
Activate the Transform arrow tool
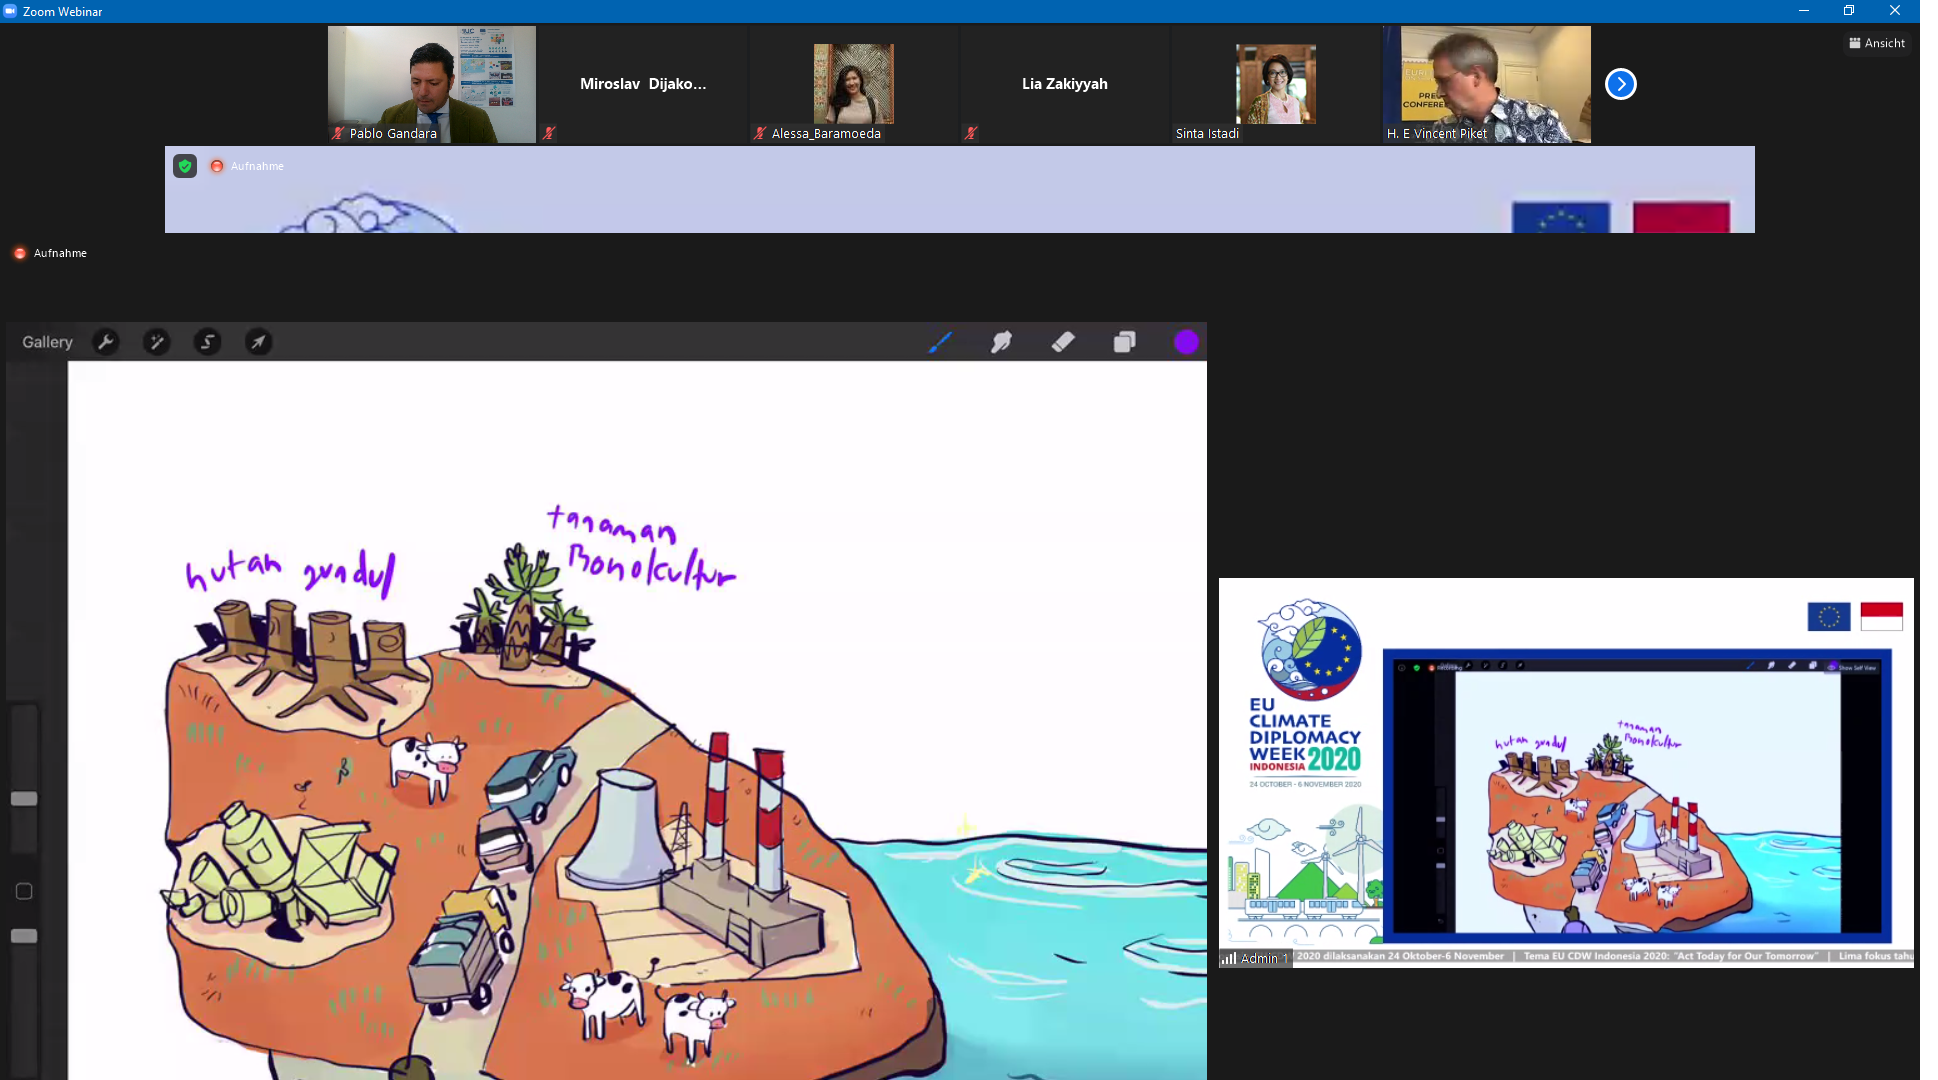(258, 342)
